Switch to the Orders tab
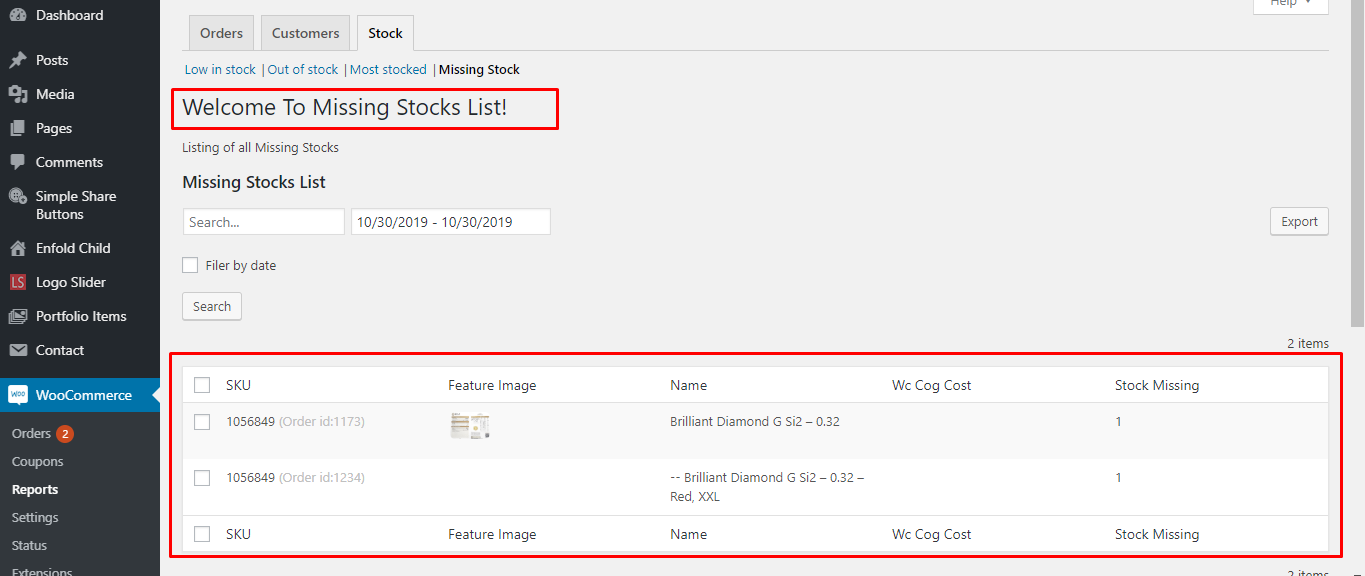 [x=221, y=33]
